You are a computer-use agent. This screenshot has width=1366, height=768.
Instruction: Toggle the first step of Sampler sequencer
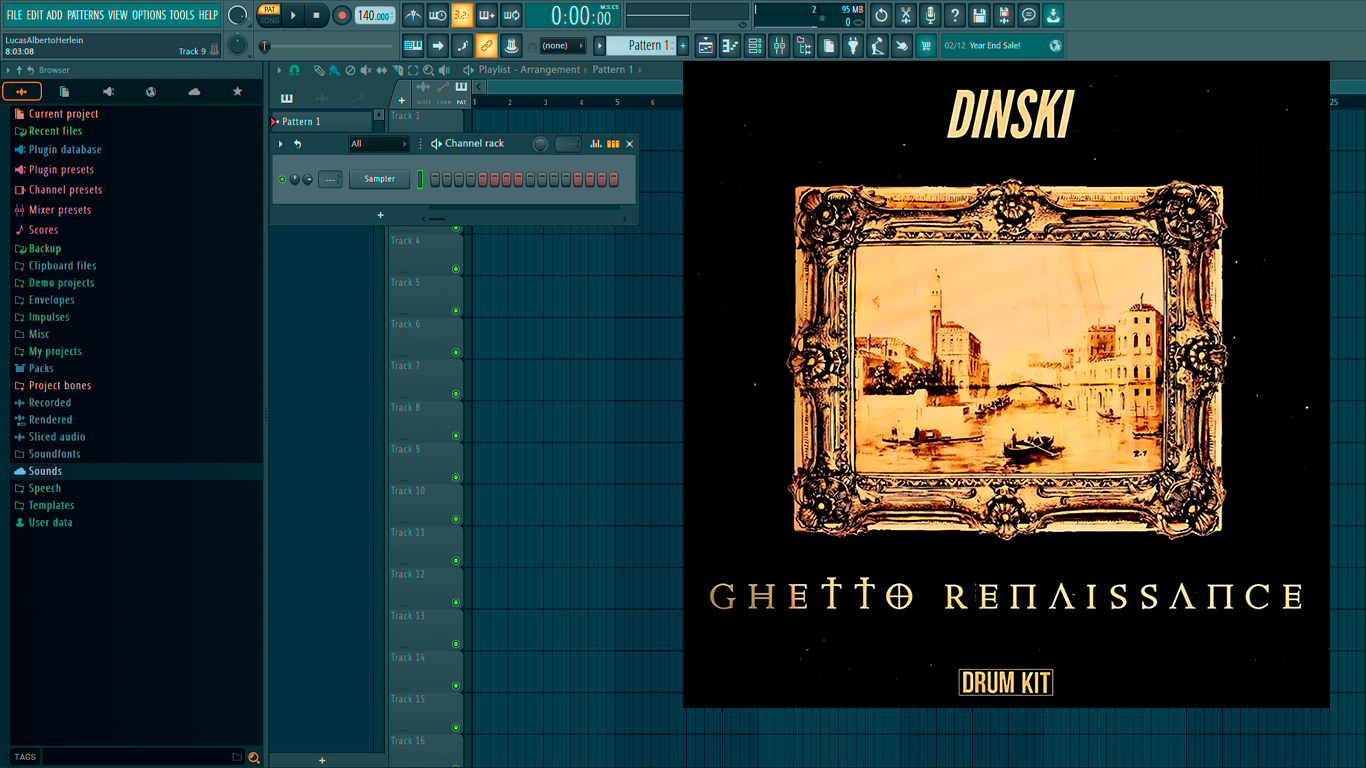(435, 179)
